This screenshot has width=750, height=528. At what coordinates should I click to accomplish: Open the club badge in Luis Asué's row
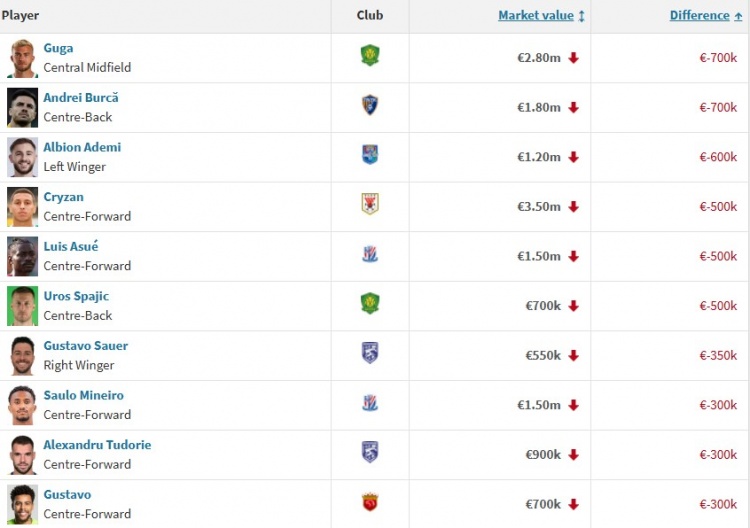pos(370,254)
